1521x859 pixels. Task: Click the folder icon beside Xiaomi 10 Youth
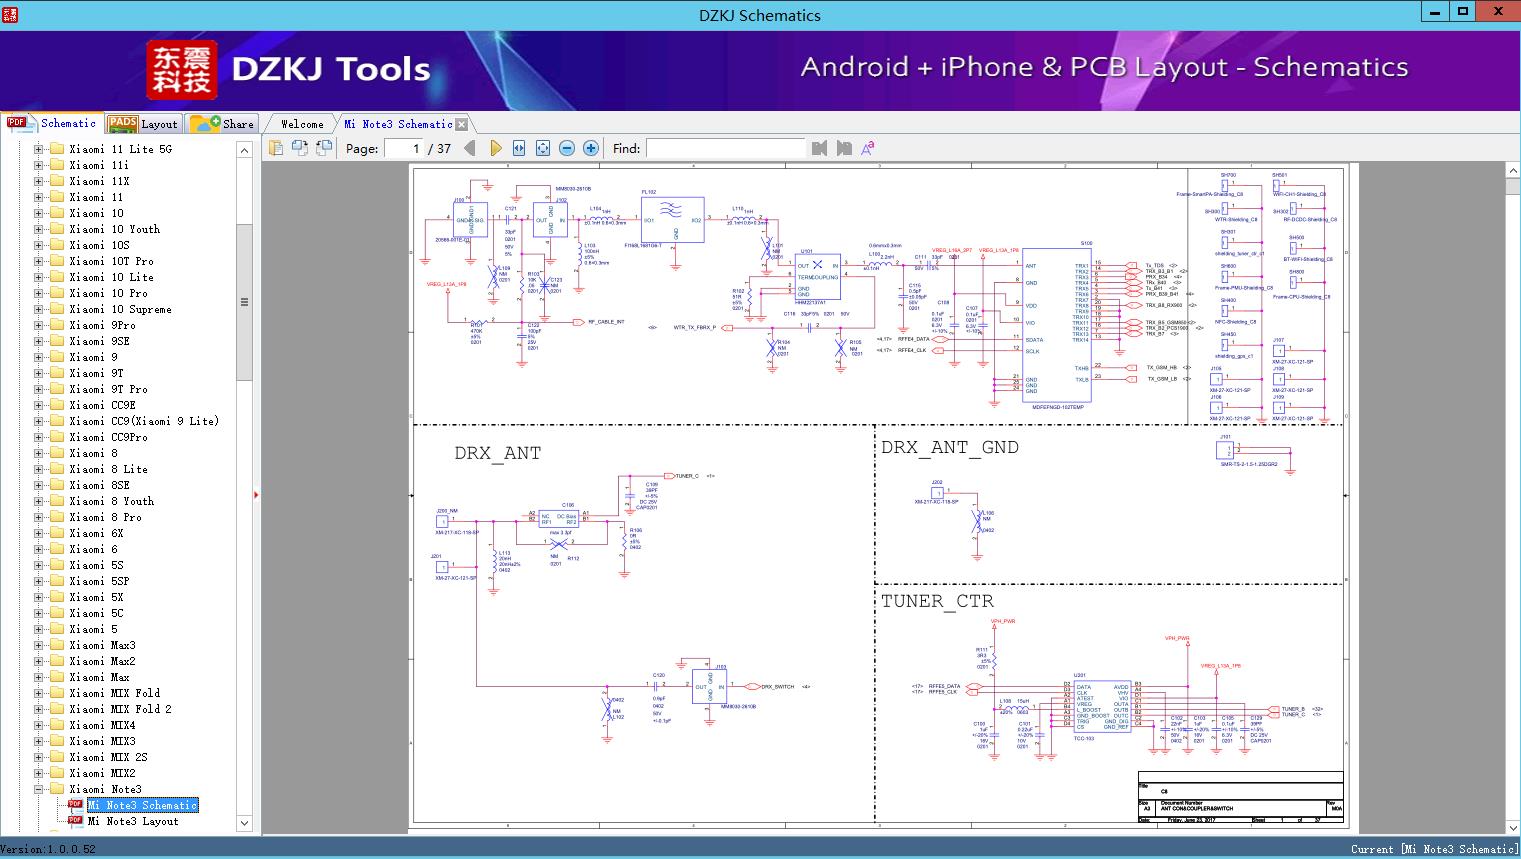pyautogui.click(x=57, y=229)
